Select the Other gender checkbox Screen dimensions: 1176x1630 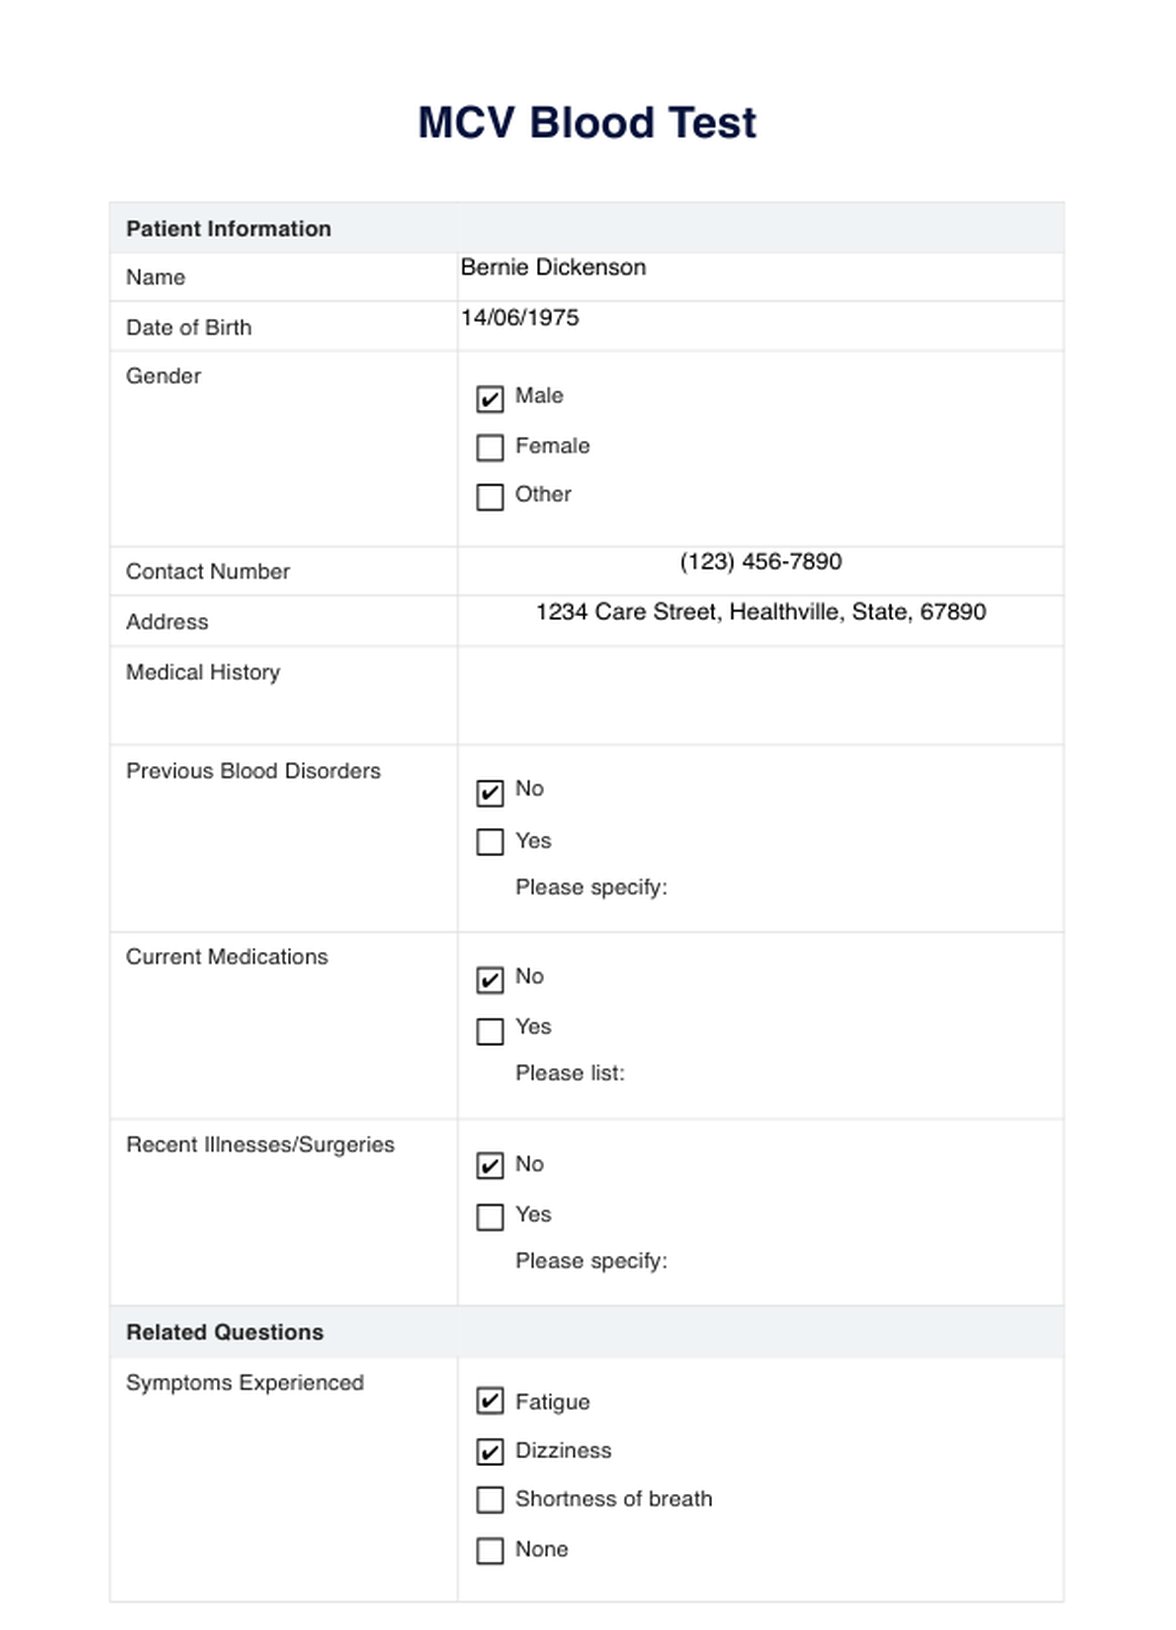pyautogui.click(x=489, y=497)
